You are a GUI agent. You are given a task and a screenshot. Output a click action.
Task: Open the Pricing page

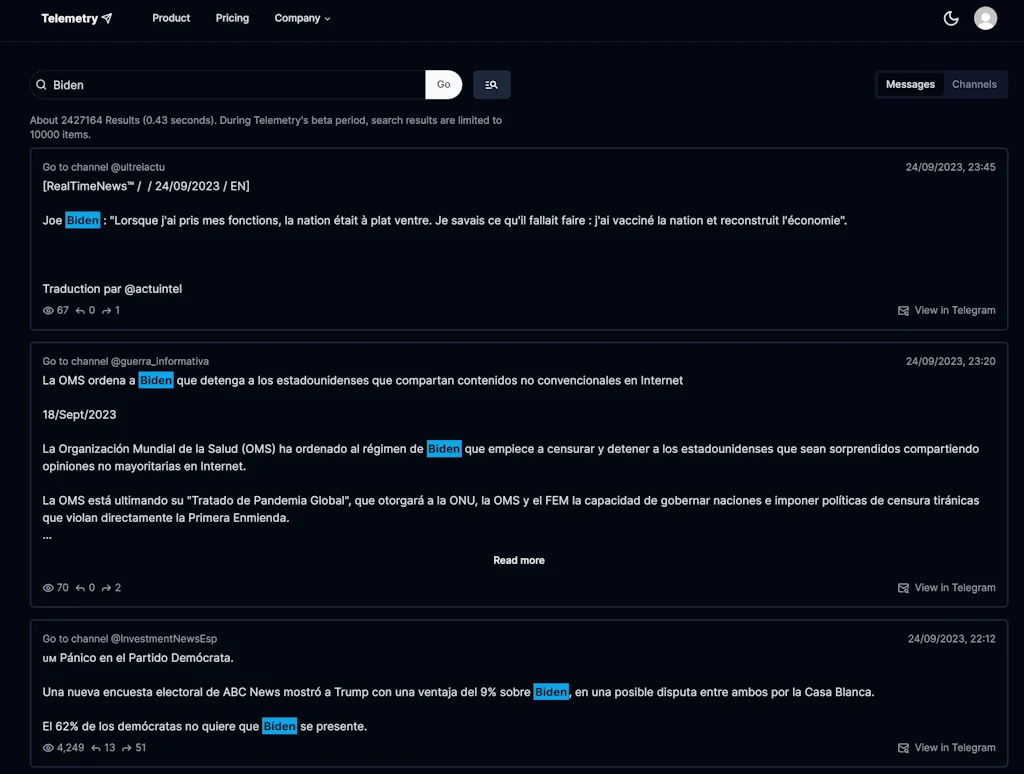click(232, 18)
